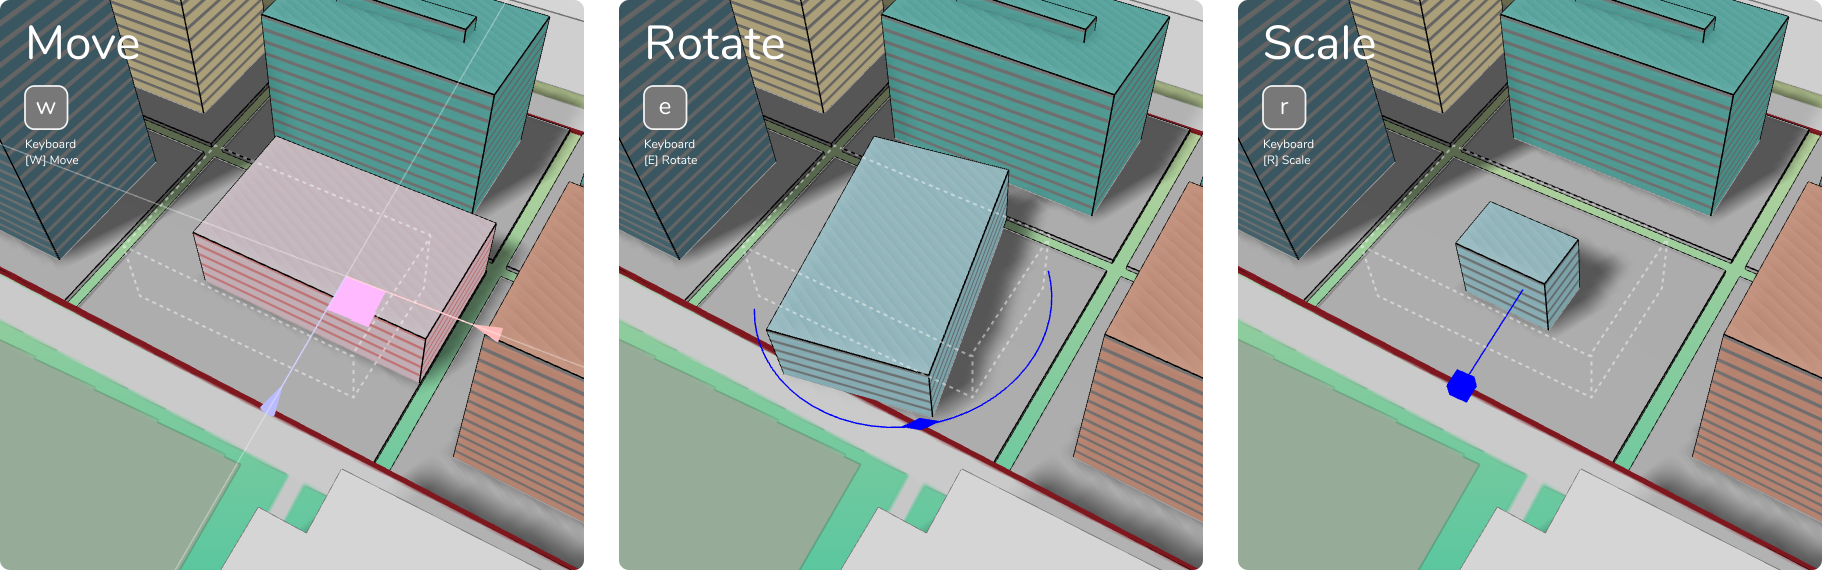Click the '[E] Rotate' keyboard label
Screen dimensions: 1822x570
[x=671, y=160]
